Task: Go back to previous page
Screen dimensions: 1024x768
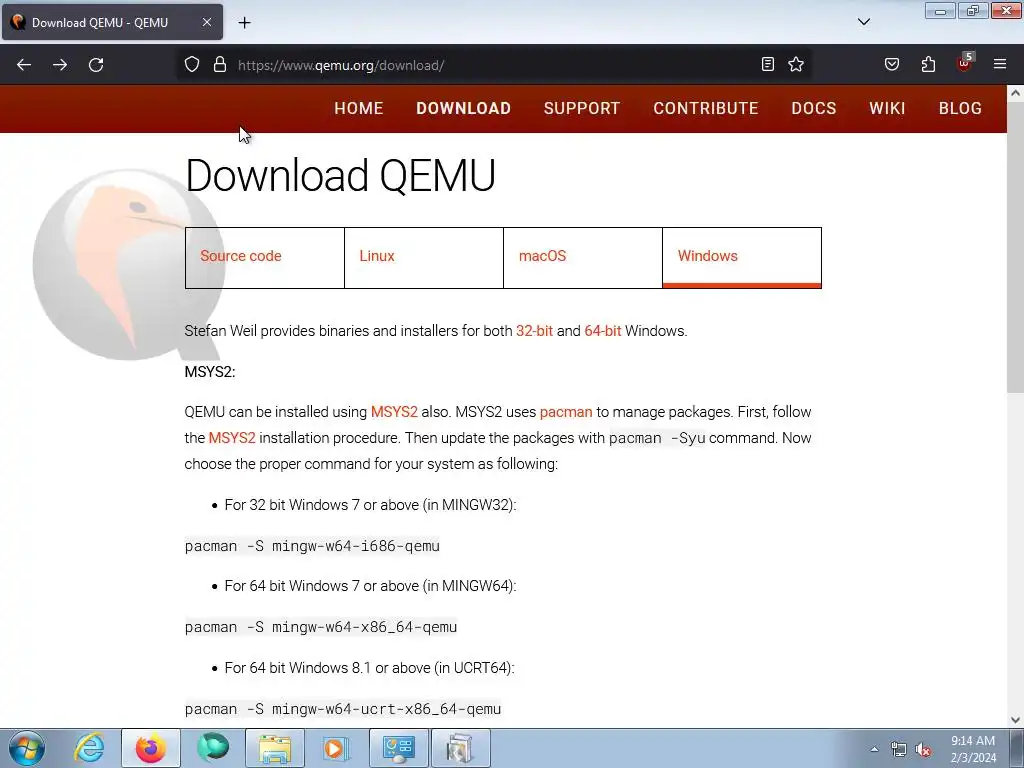Action: [x=24, y=65]
